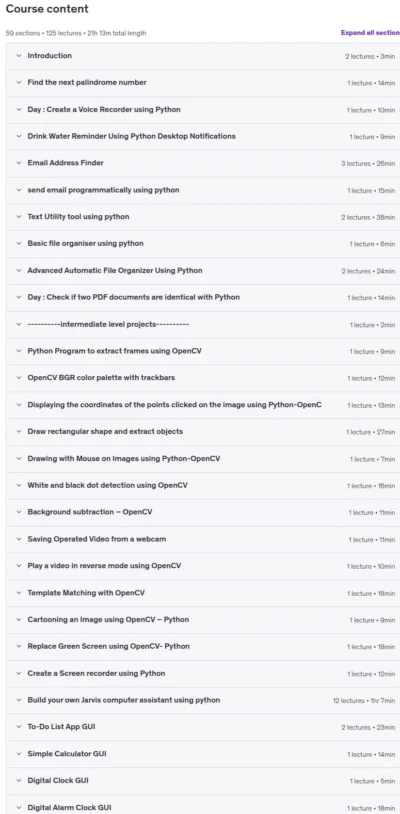Open Build your own Jarvis assistant section

[x=203, y=700]
